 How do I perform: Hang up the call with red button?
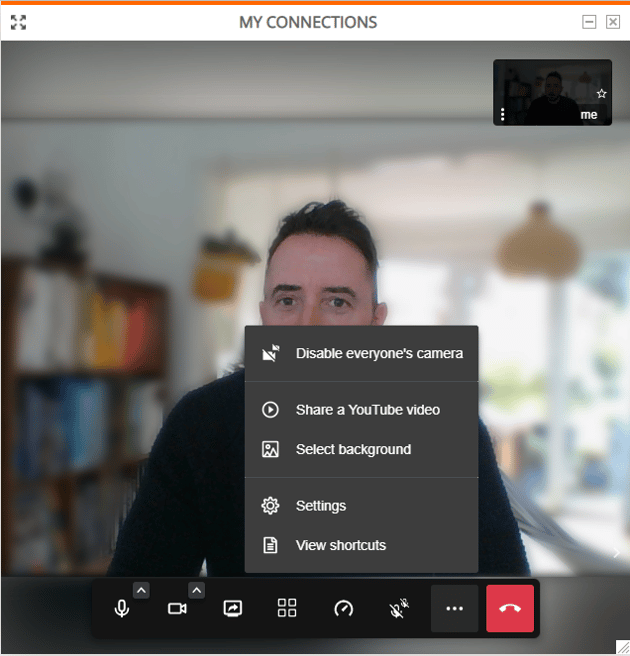point(510,608)
